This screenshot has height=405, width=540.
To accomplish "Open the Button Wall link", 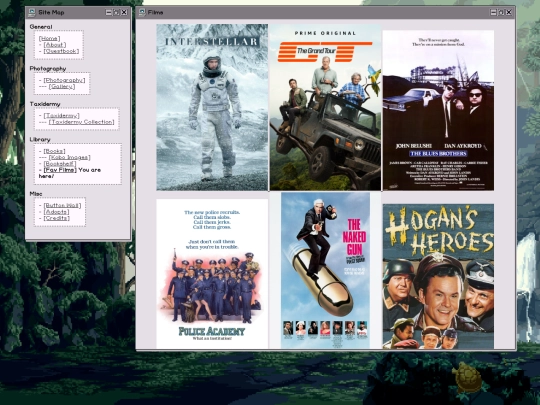I will click(62, 206).
